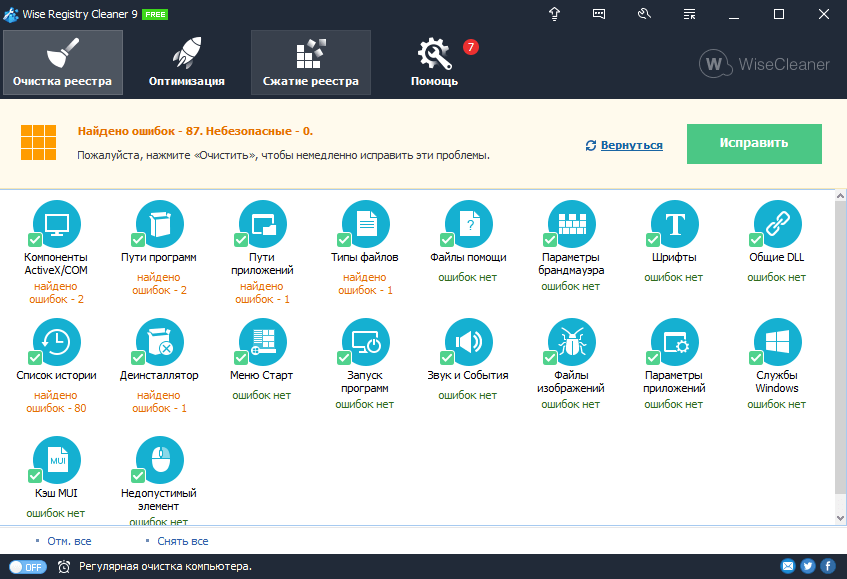Screen dimensions: 847x579
Task: Click the upload arrow icon in title bar
Action: (554, 14)
